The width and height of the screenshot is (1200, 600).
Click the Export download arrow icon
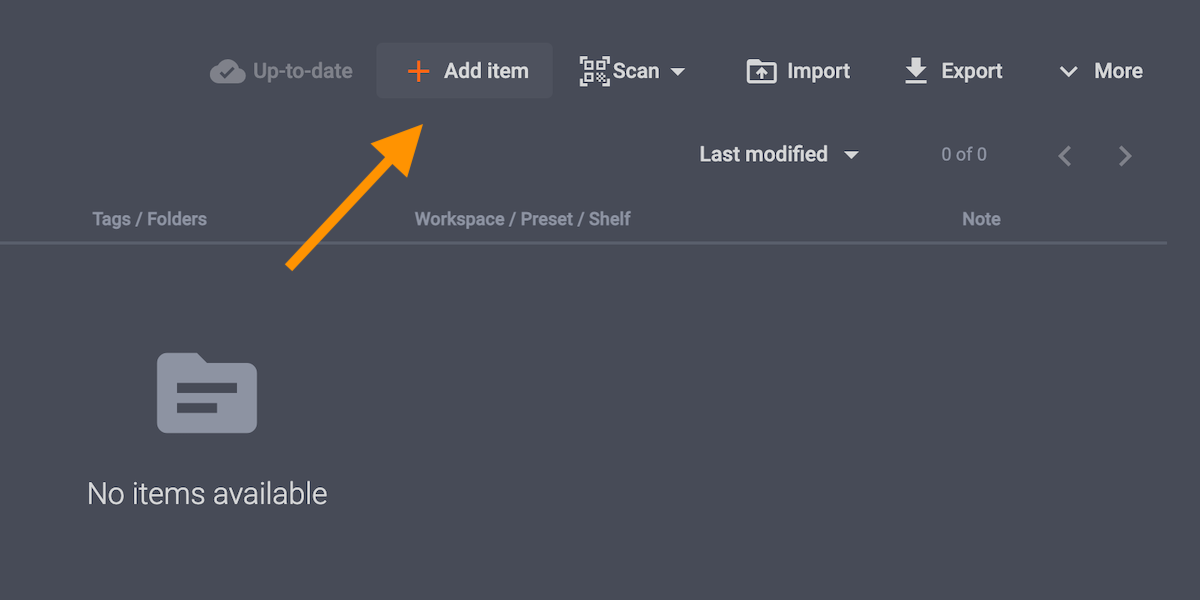click(x=916, y=71)
